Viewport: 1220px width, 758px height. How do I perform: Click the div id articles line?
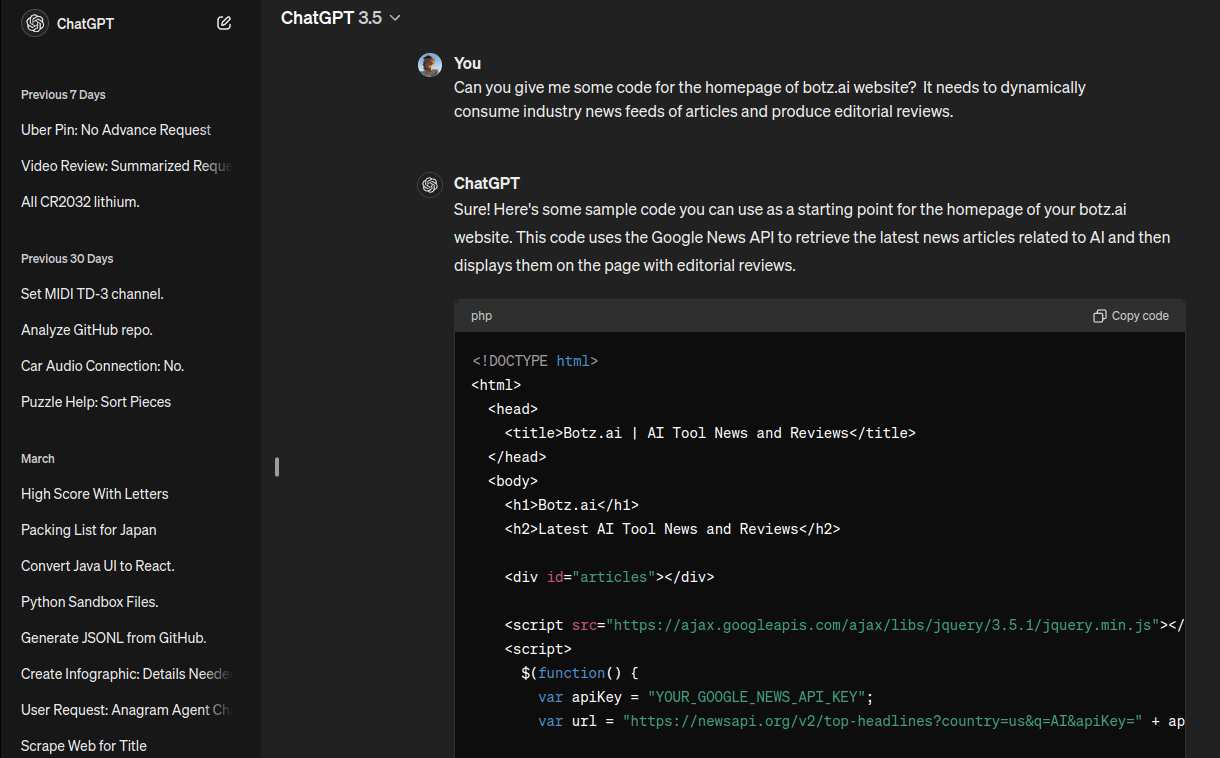(610, 577)
